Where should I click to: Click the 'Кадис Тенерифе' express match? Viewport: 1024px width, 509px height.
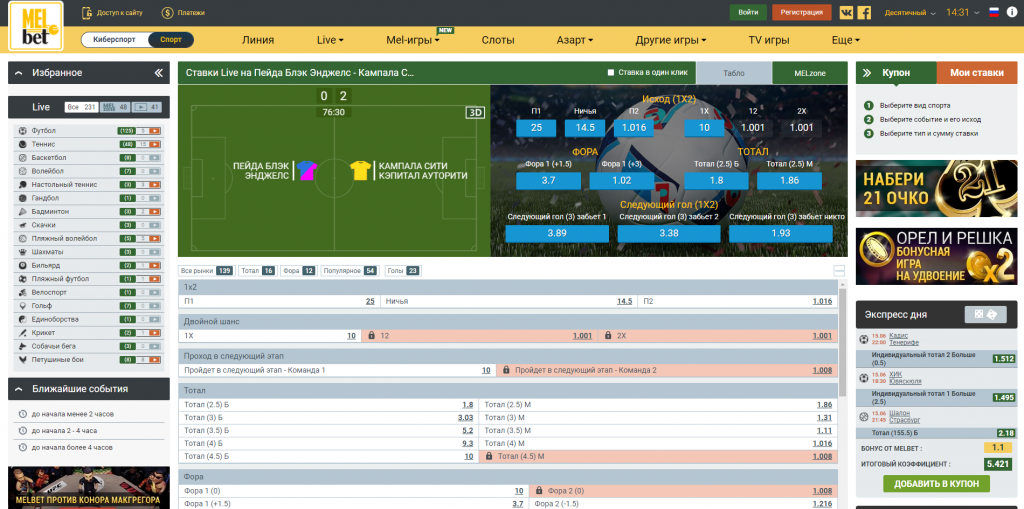click(904, 338)
